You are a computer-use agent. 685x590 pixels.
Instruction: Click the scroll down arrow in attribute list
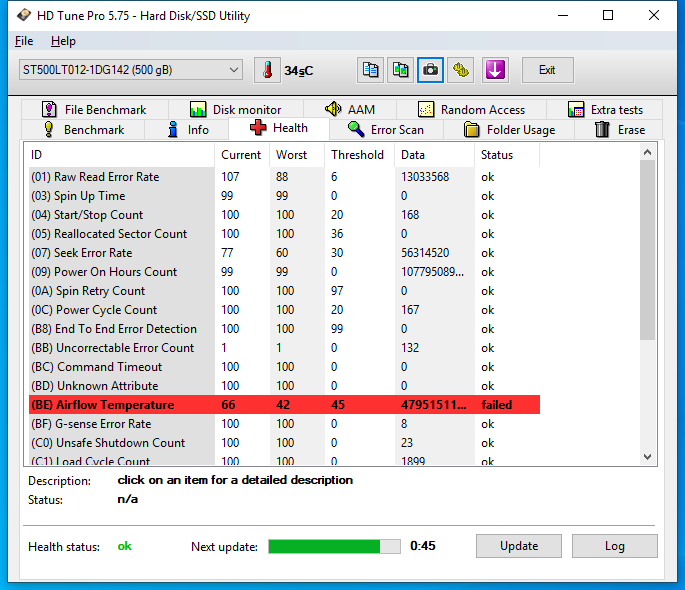647,456
